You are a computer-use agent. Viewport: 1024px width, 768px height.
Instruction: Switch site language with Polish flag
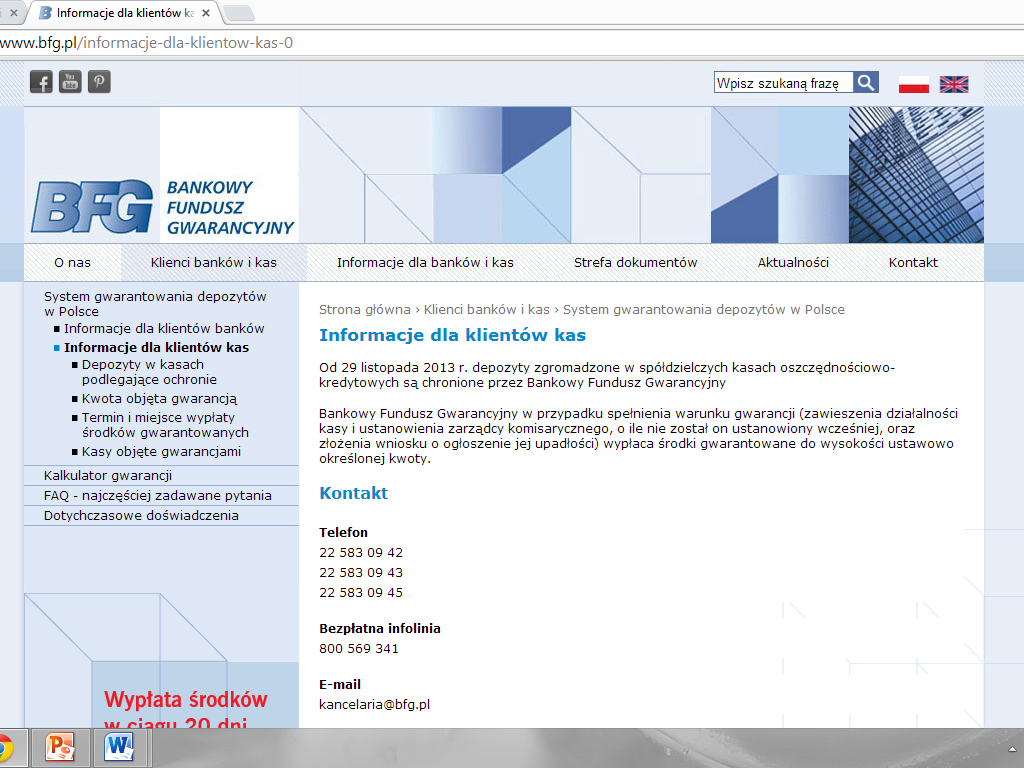click(x=914, y=84)
